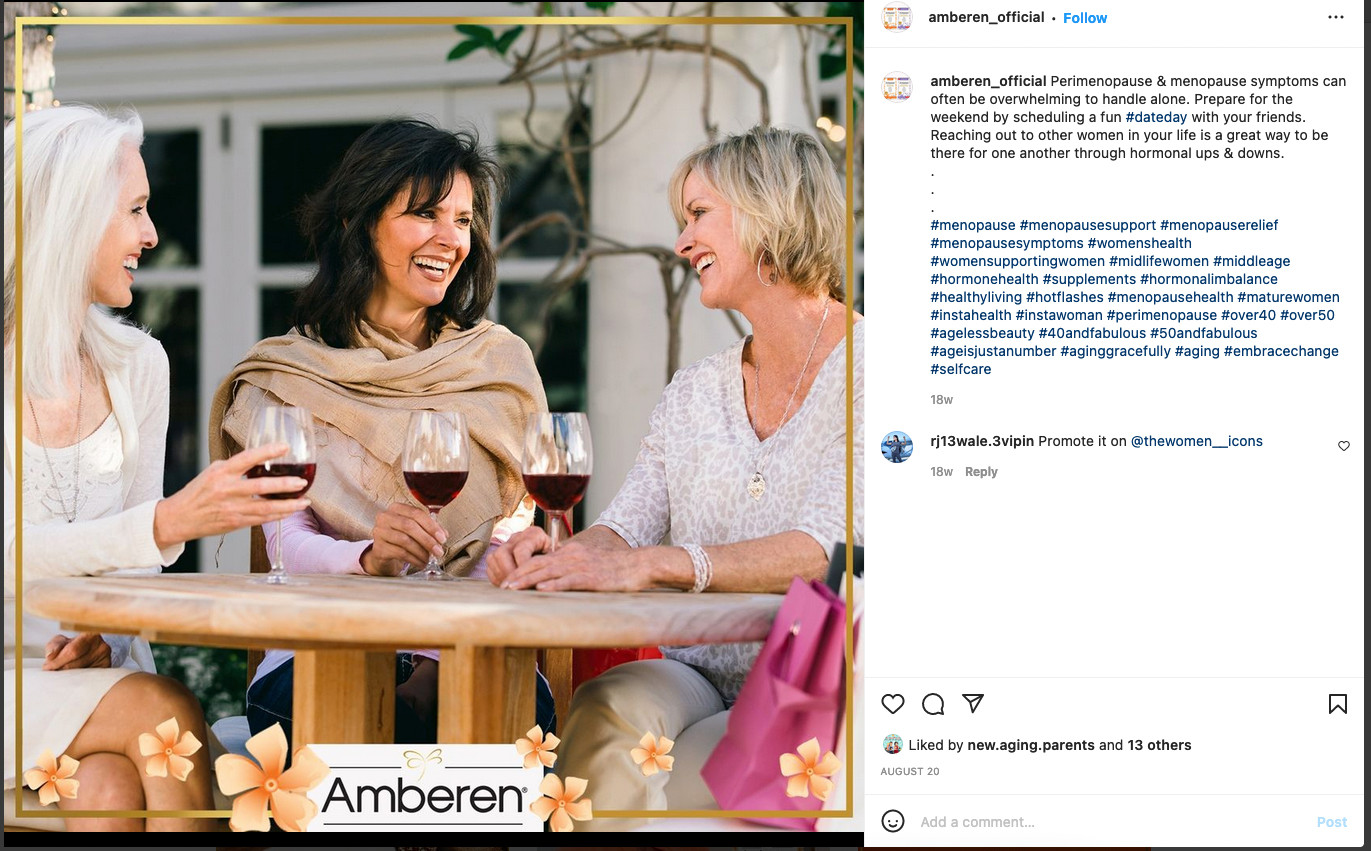
Task: Focus the Add a comment field
Action: tap(1110, 822)
